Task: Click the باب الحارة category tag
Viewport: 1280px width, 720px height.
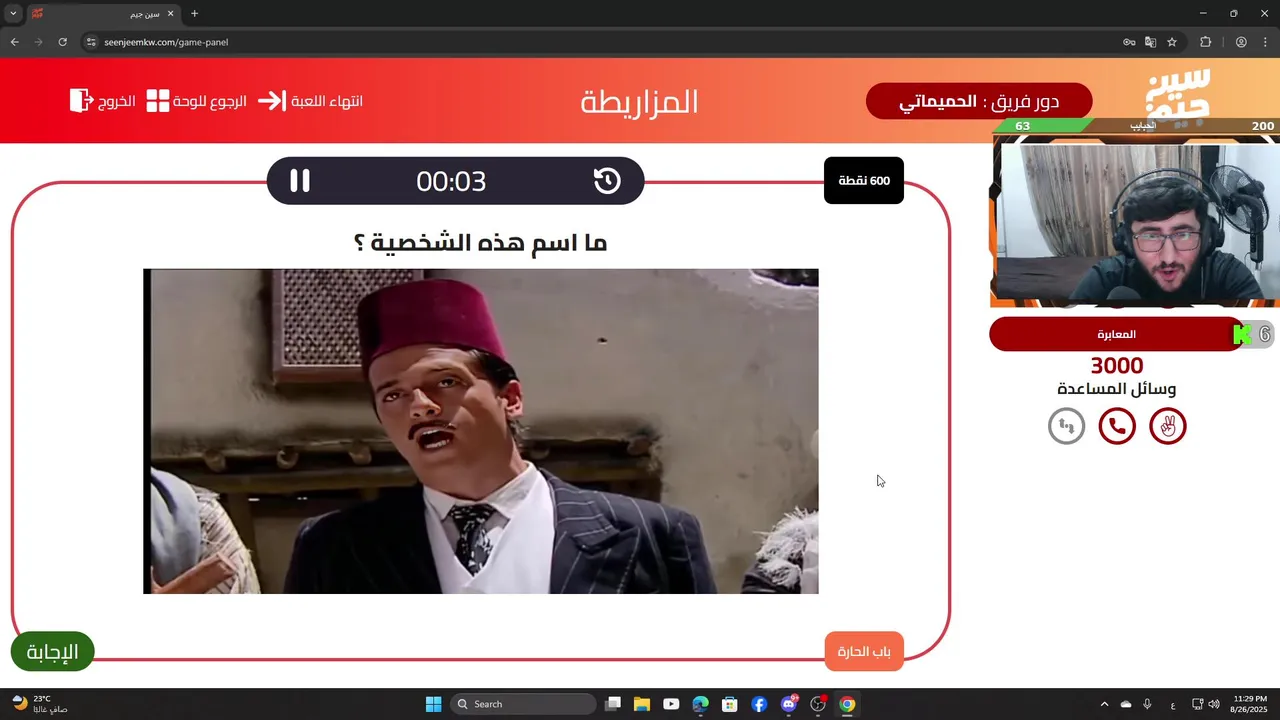Action: [864, 652]
